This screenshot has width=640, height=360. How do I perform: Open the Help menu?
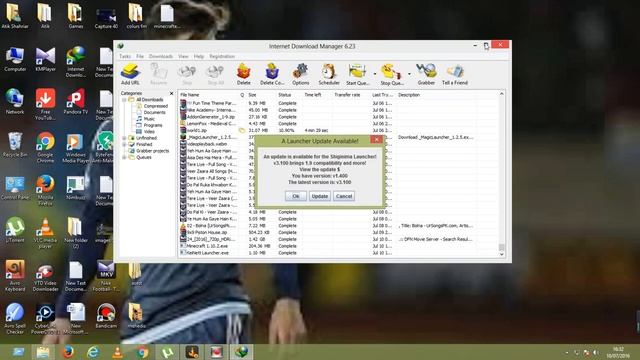[x=199, y=56]
